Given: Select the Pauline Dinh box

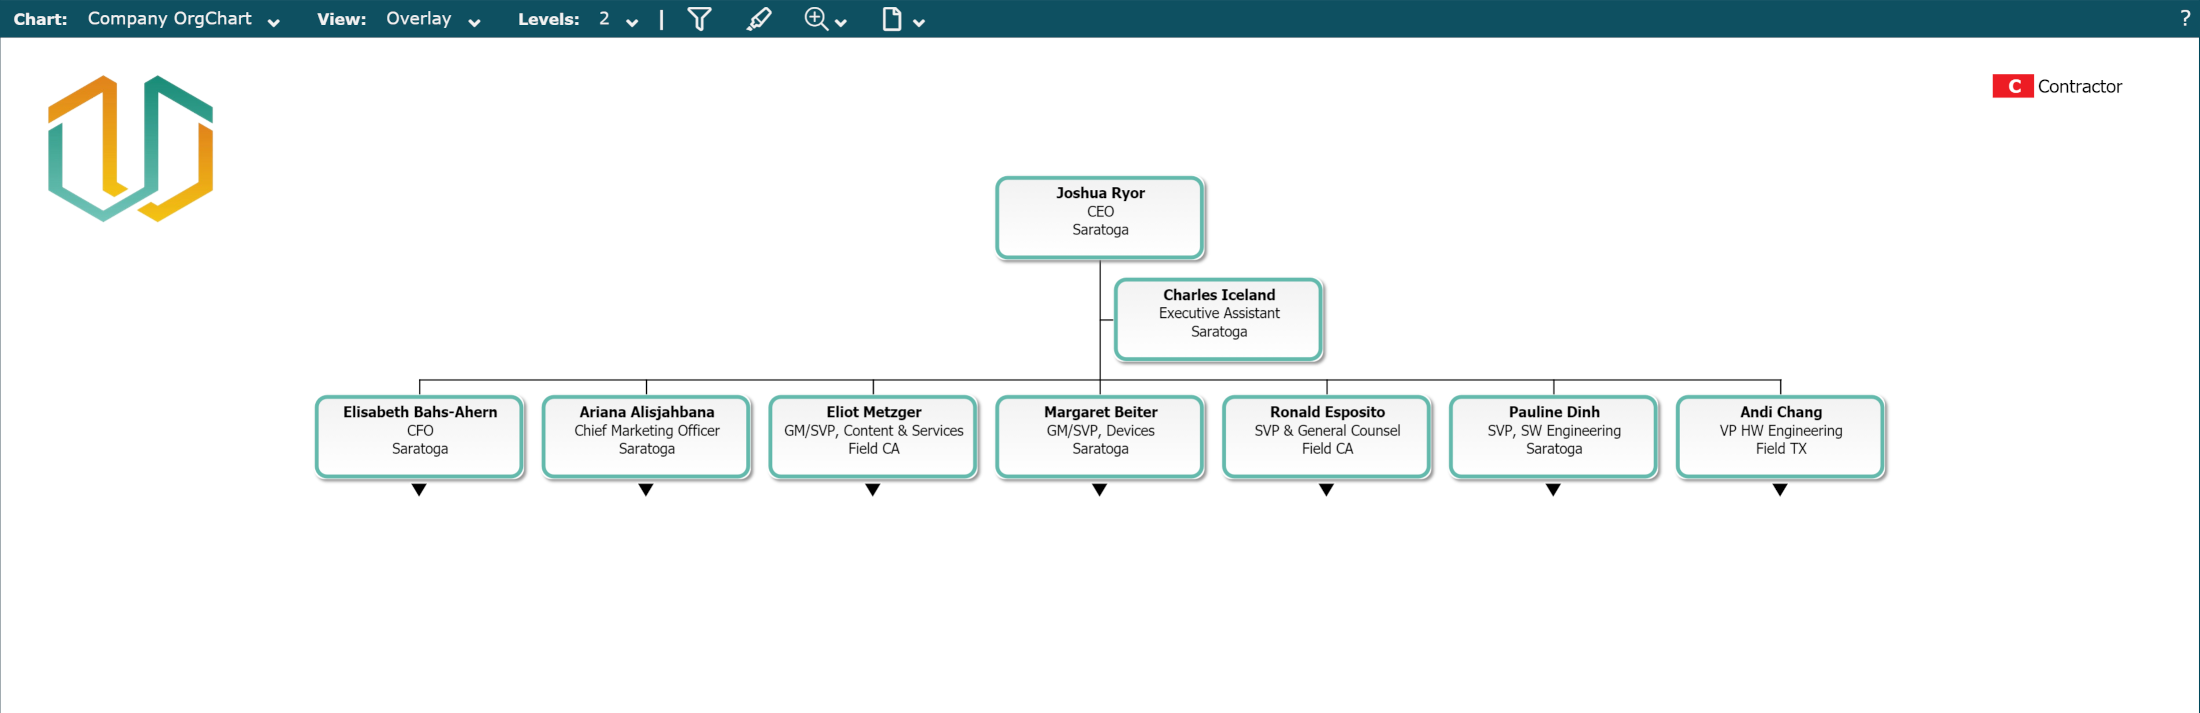Looking at the screenshot, I should 1554,436.
